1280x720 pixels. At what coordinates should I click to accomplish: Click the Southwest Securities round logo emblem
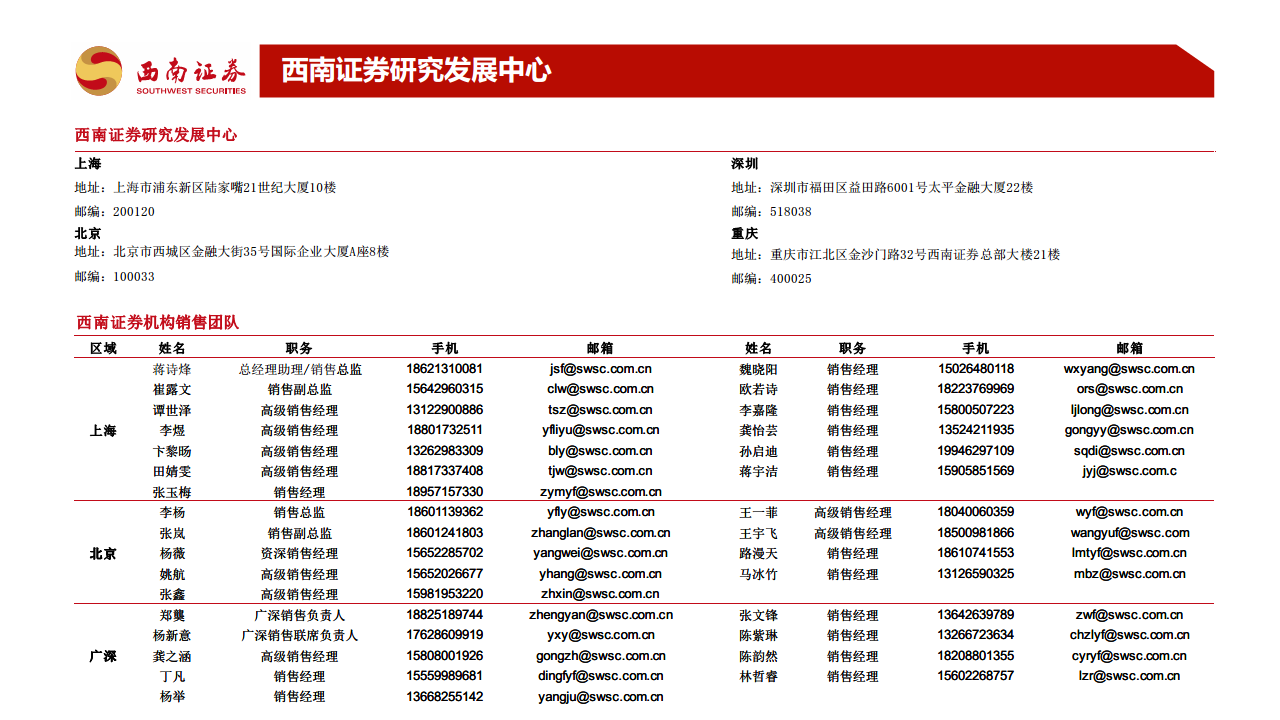(x=99, y=71)
